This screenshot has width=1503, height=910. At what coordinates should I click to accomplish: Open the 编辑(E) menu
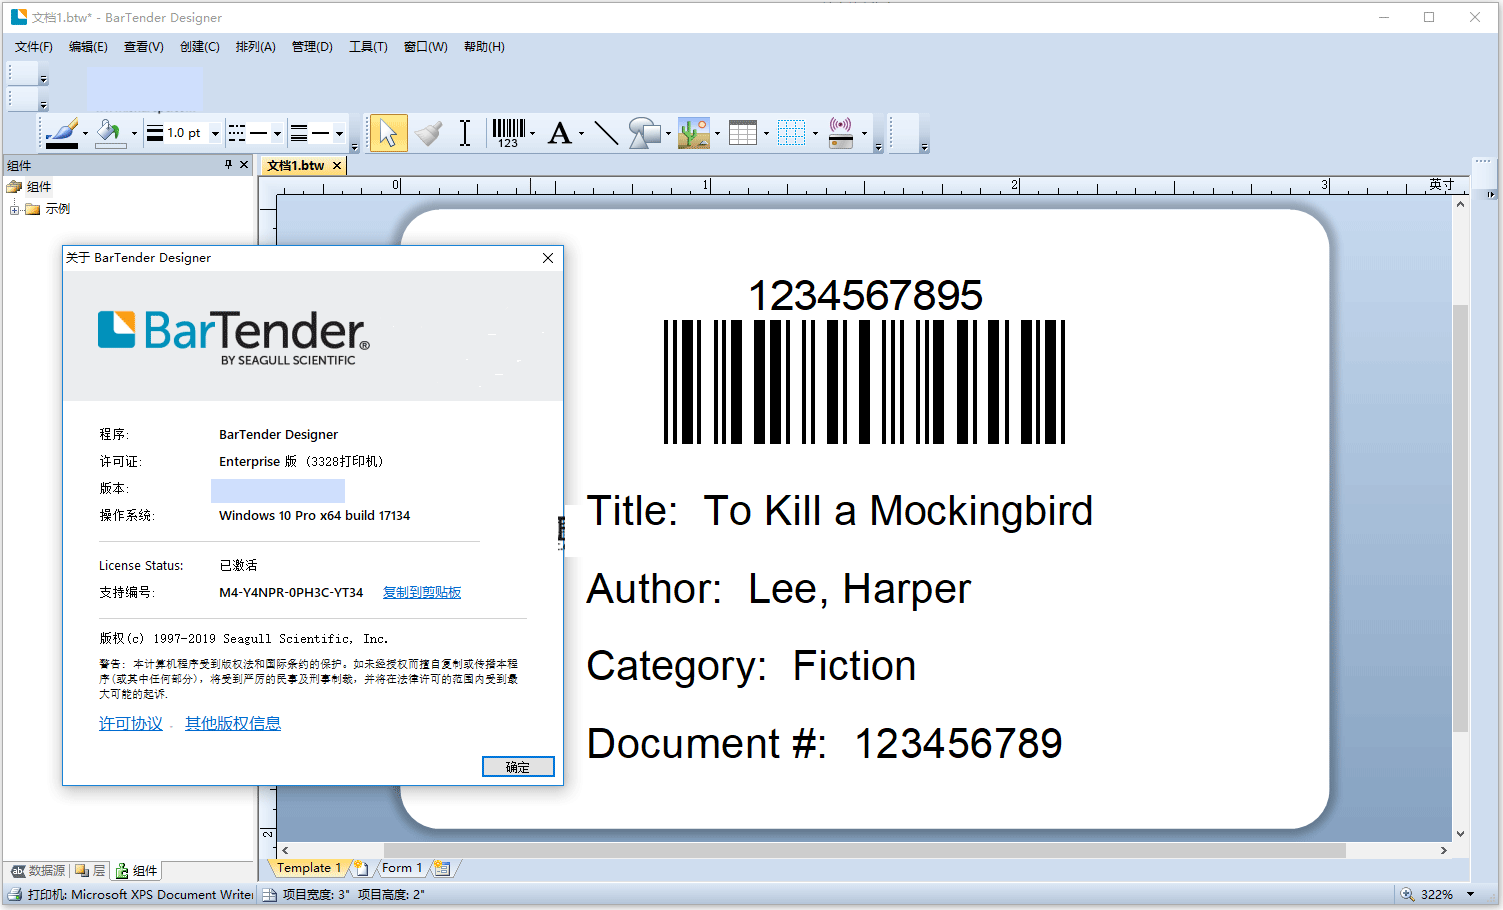[x=88, y=47]
